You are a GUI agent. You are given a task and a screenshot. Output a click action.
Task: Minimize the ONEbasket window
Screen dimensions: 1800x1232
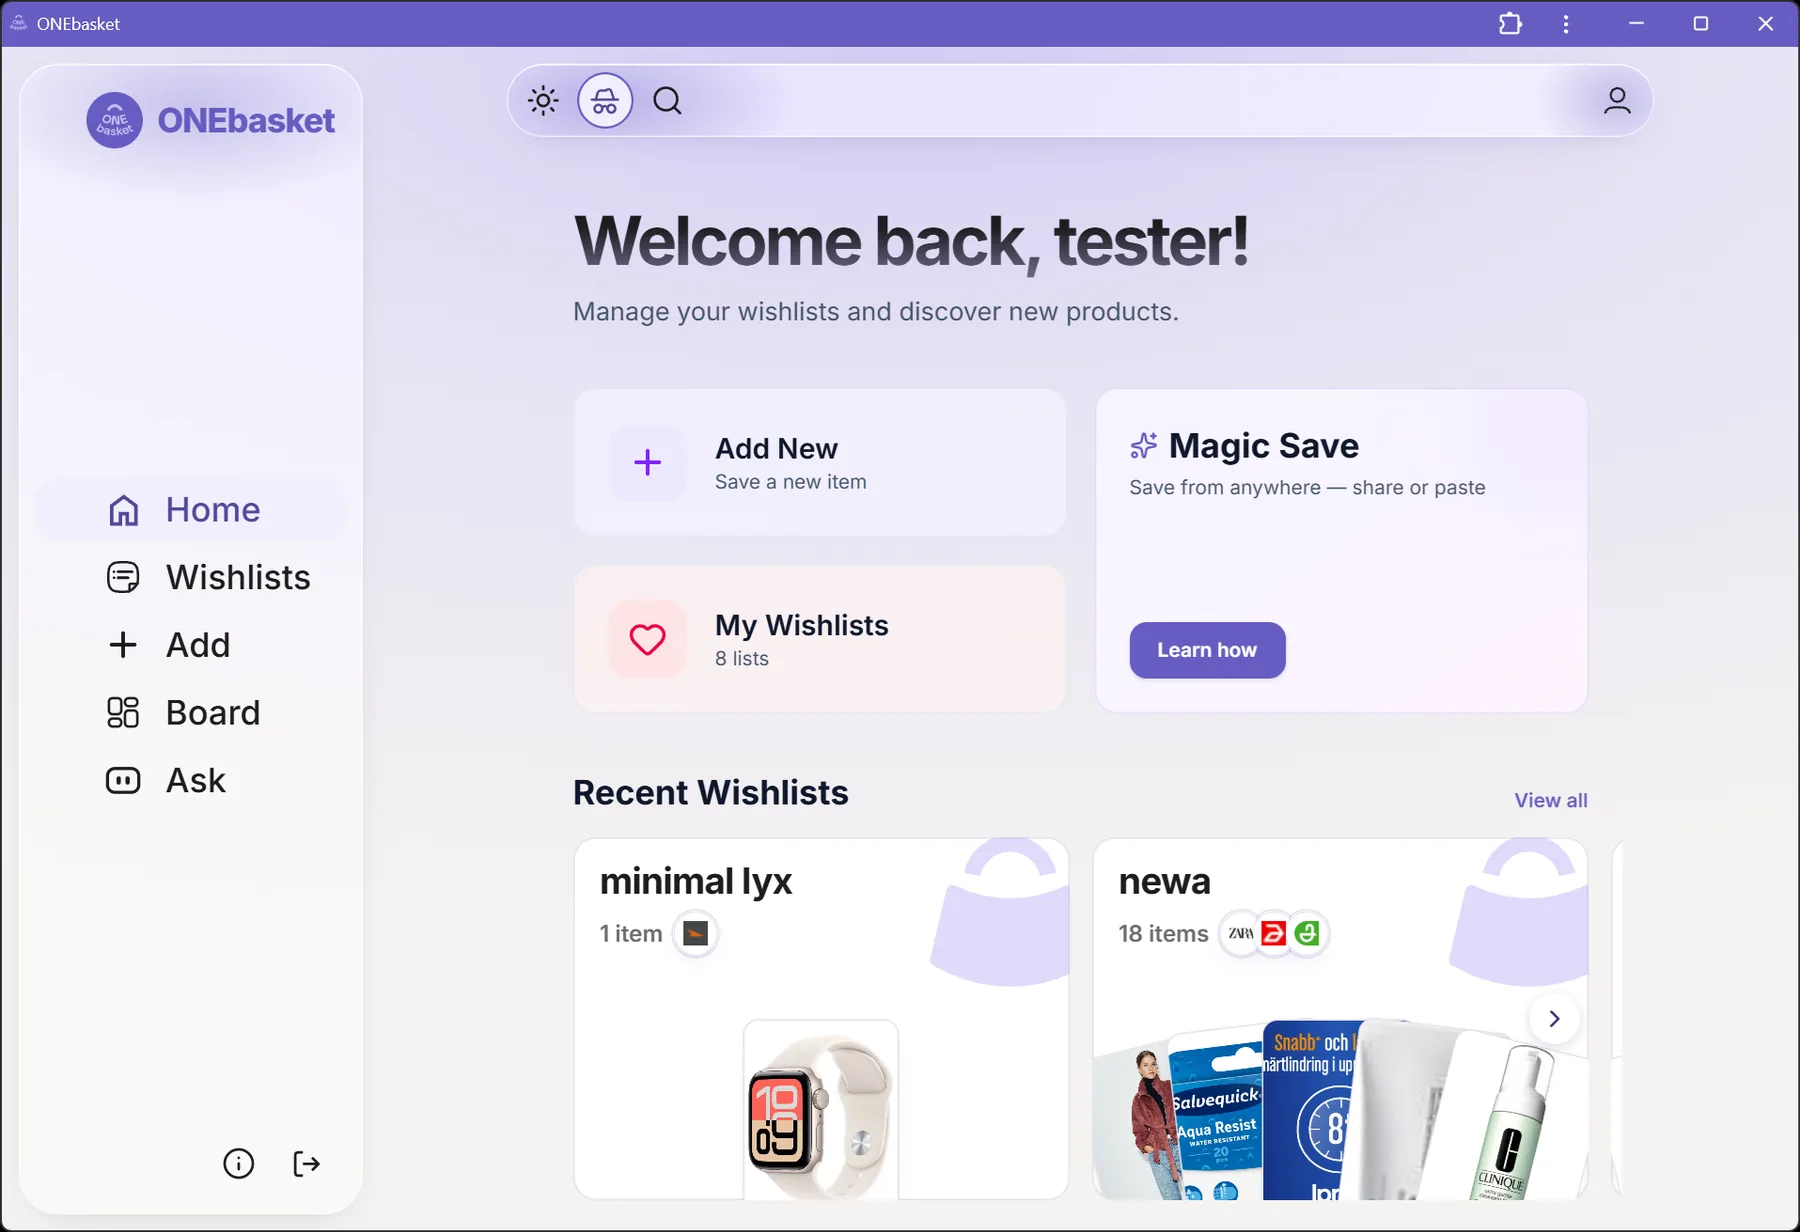(1636, 23)
